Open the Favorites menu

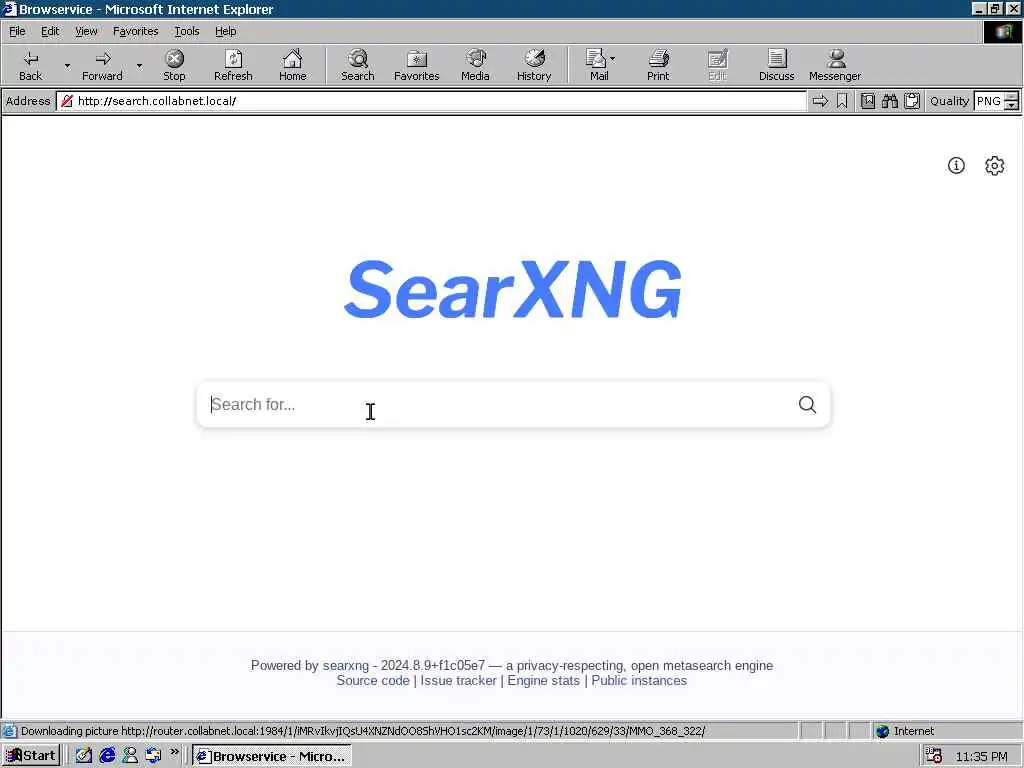(x=135, y=31)
